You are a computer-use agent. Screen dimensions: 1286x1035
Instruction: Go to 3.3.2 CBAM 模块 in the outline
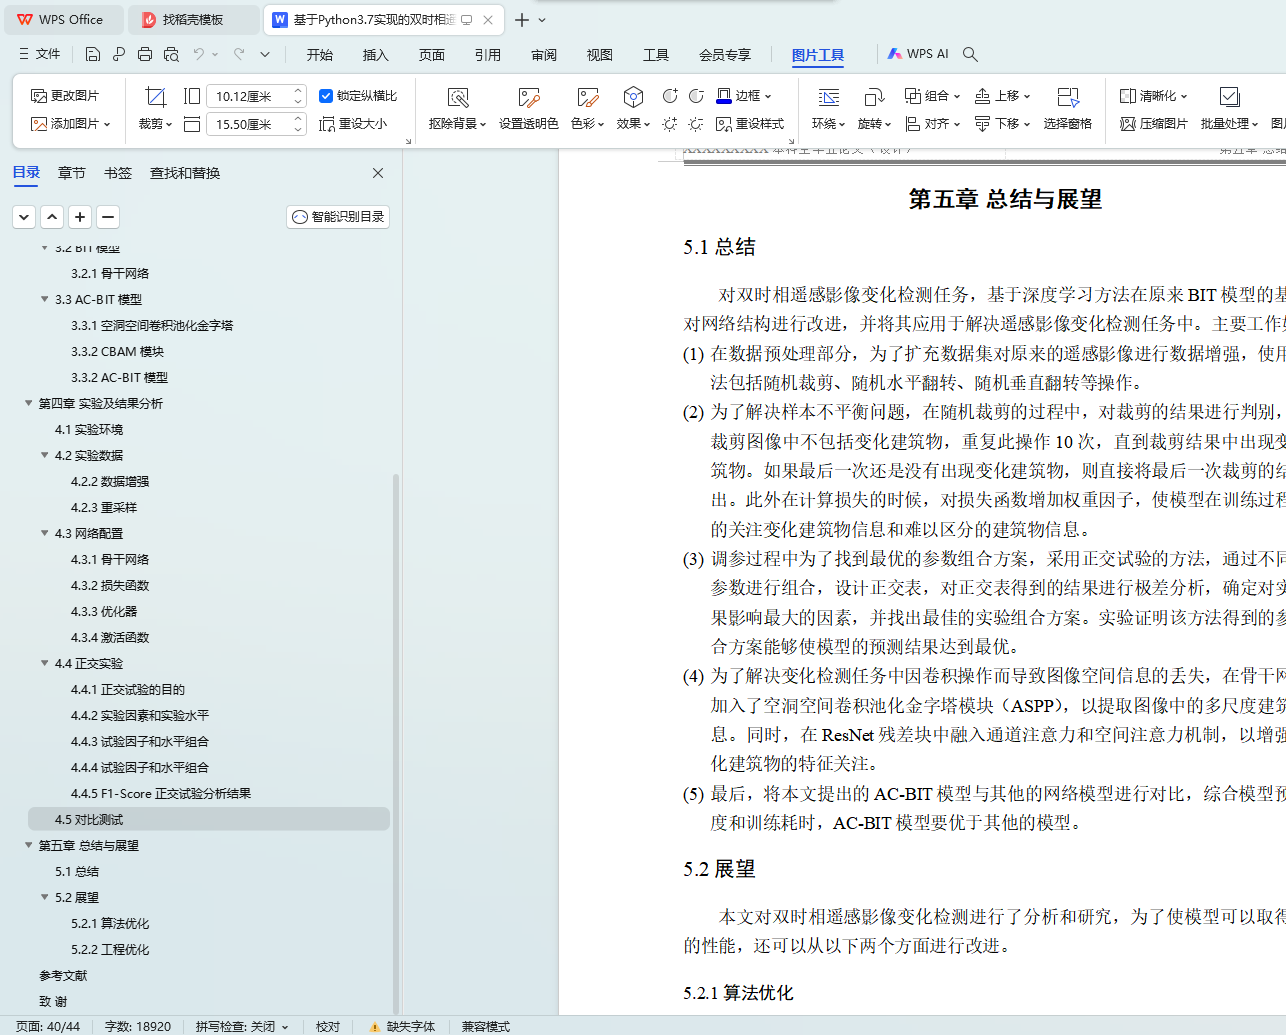click(117, 351)
